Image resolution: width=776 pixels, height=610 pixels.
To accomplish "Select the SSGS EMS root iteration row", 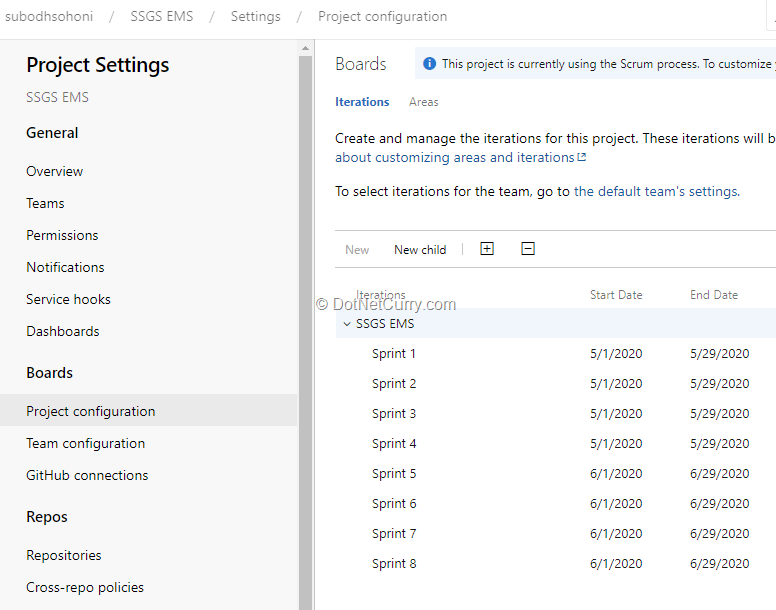I will coord(556,324).
